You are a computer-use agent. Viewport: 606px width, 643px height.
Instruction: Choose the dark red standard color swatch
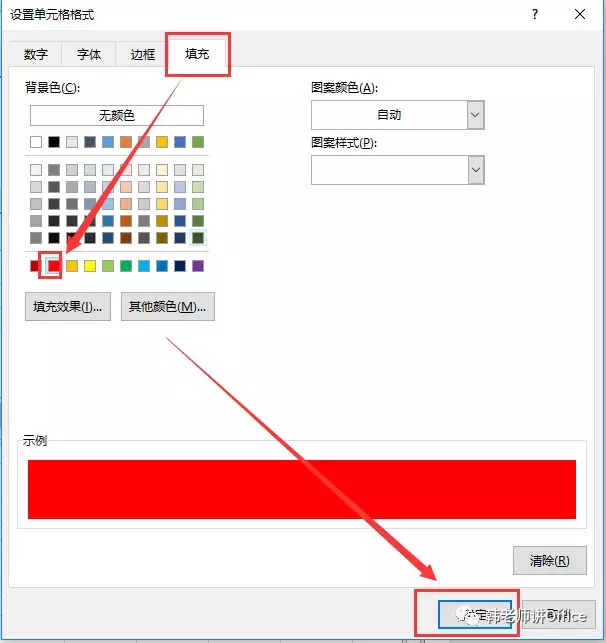point(35,266)
